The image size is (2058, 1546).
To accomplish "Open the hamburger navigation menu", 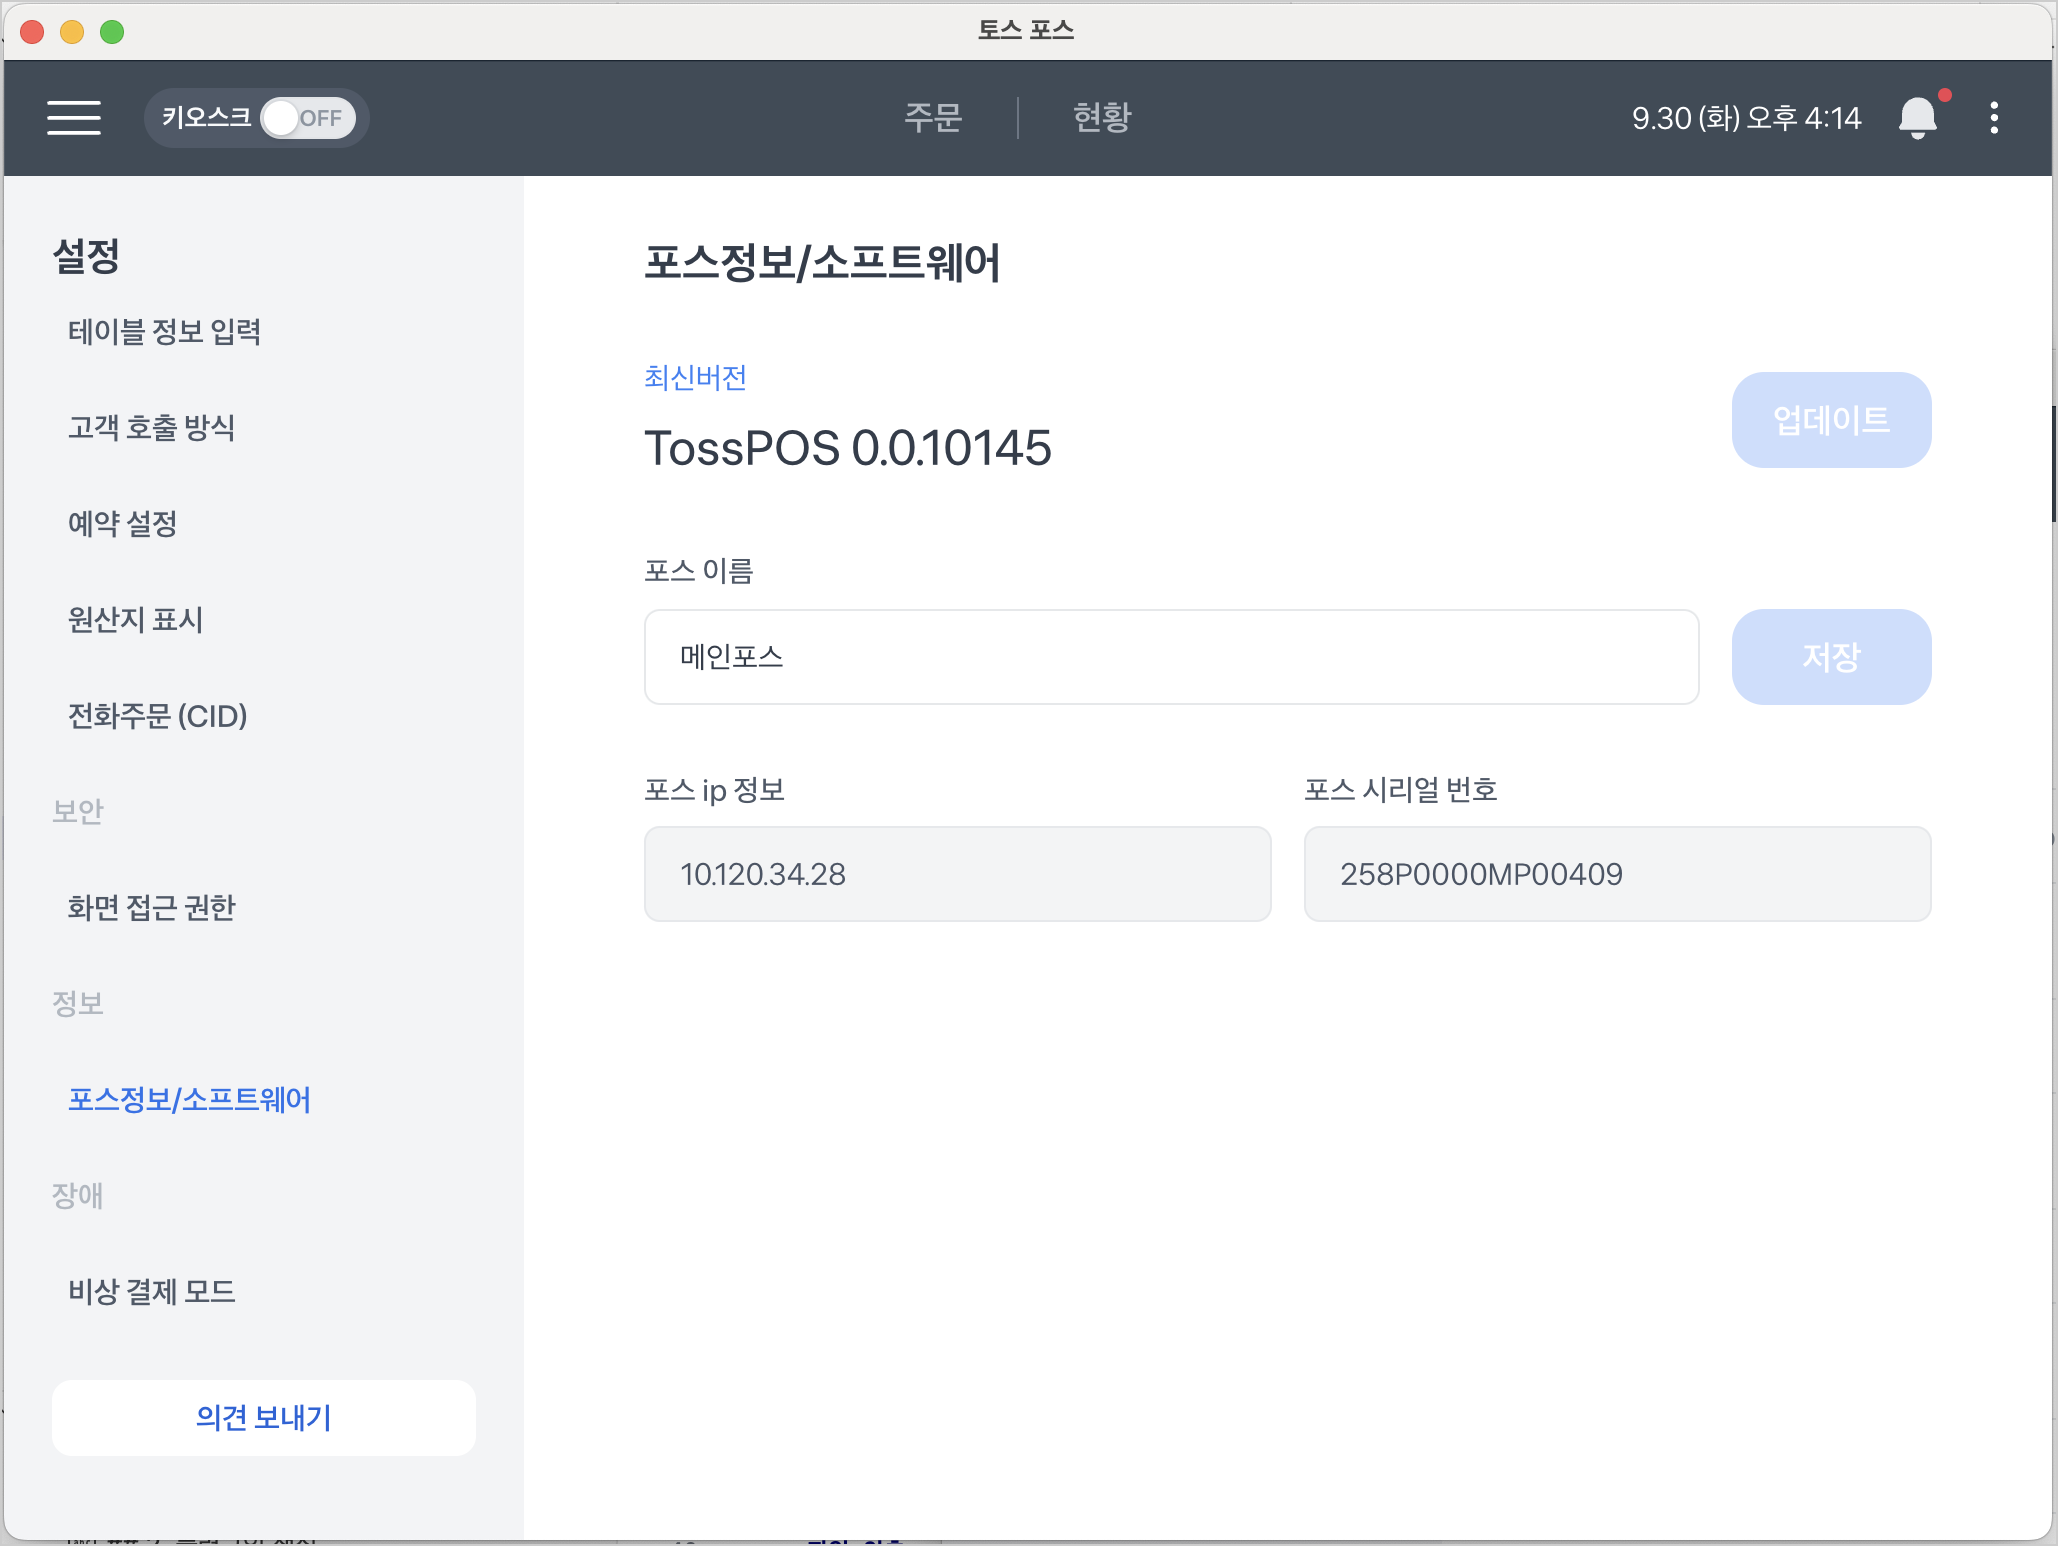I will pos(74,117).
